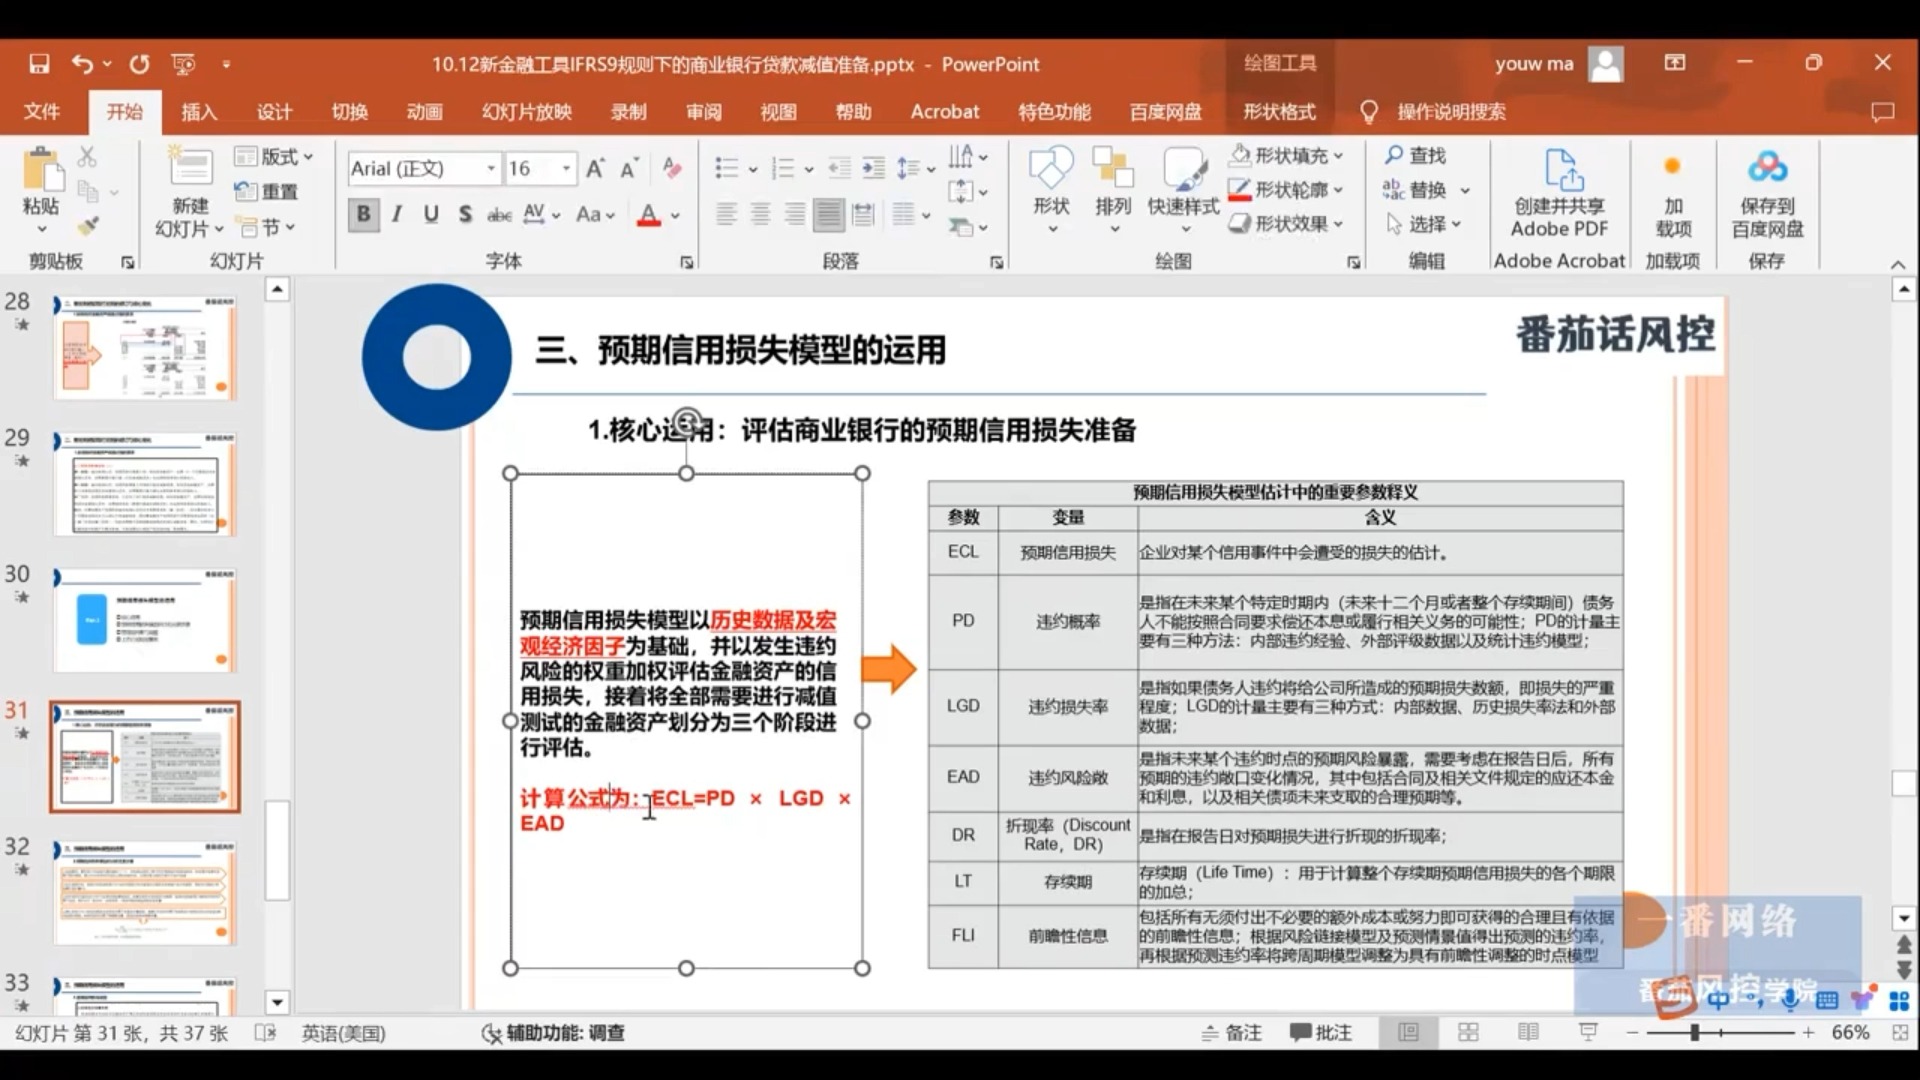The height and width of the screenshot is (1080, 1920).
Task: Open Shape Fill (形状填充) dropdown
Action: pyautogui.click(x=1338, y=156)
